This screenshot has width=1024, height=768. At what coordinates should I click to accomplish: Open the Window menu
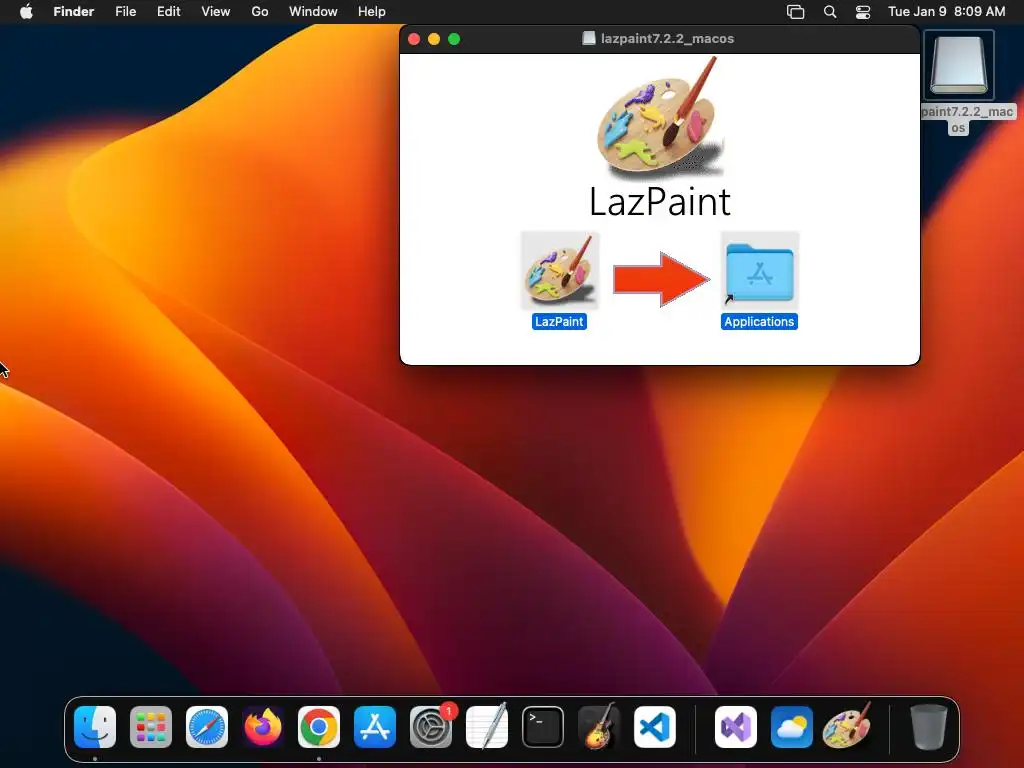313,12
